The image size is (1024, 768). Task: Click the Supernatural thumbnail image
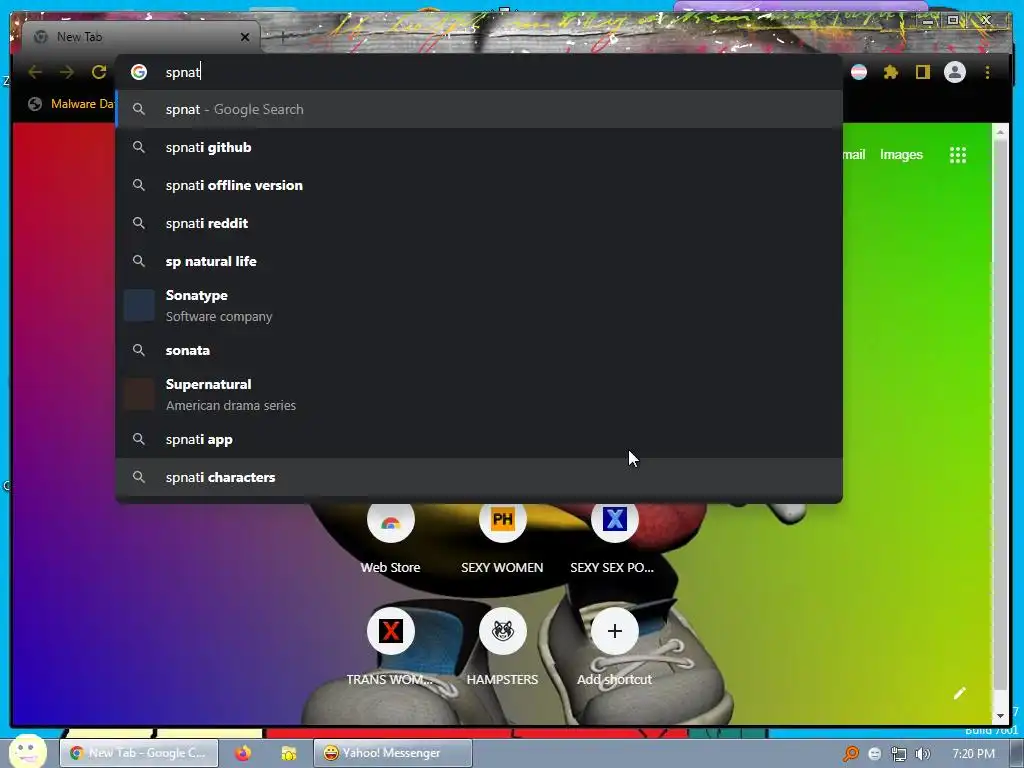click(139, 394)
